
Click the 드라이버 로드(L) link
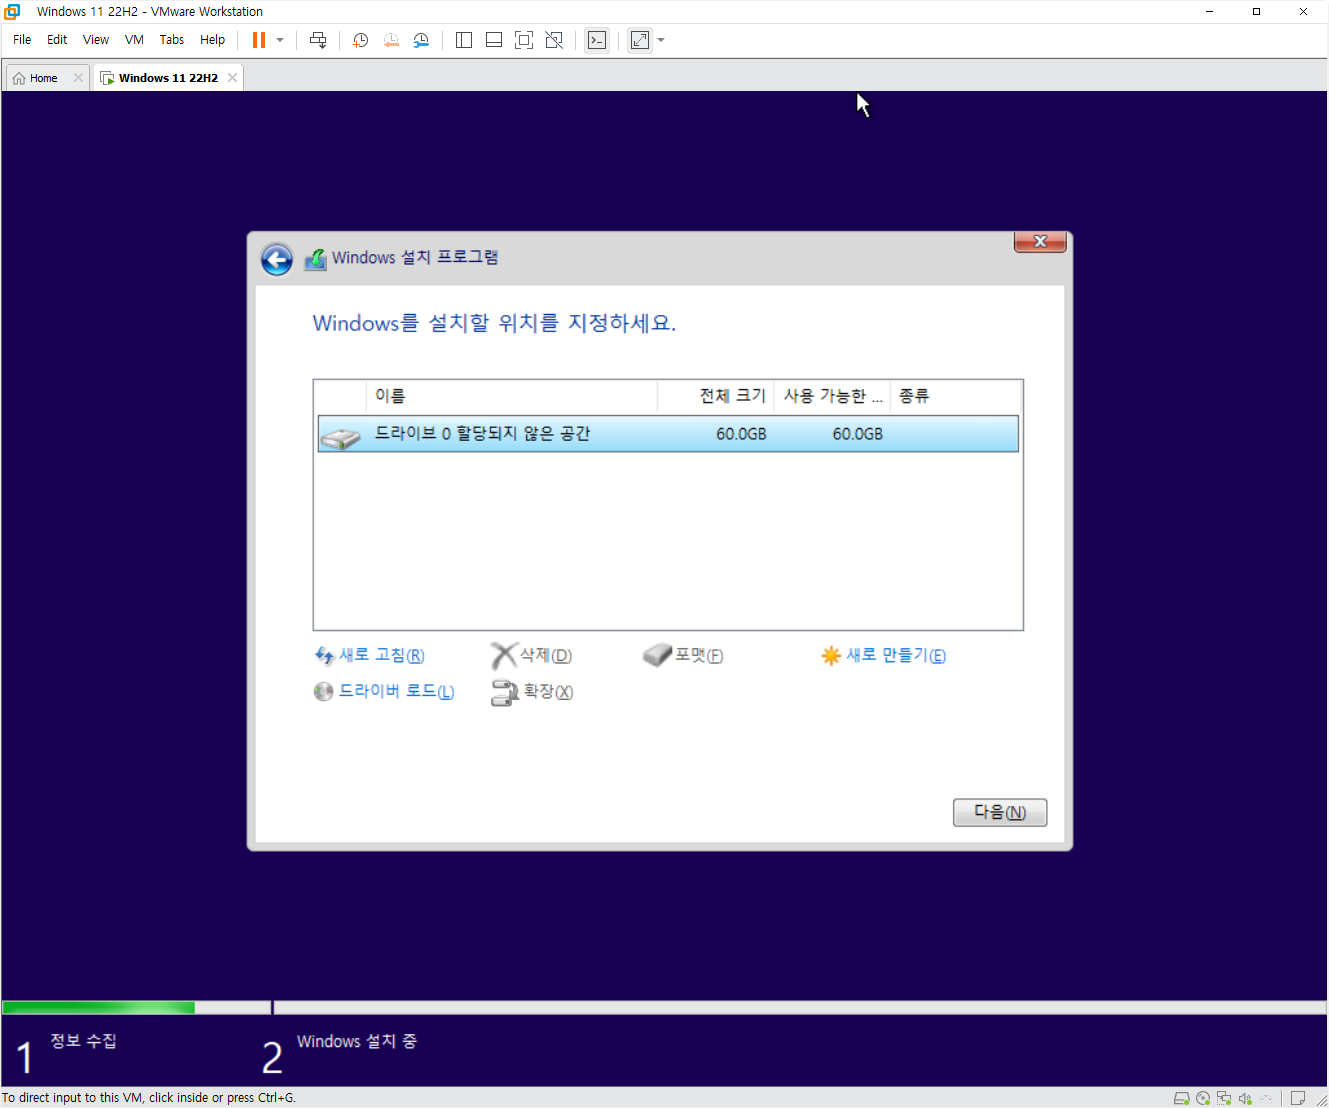click(384, 691)
